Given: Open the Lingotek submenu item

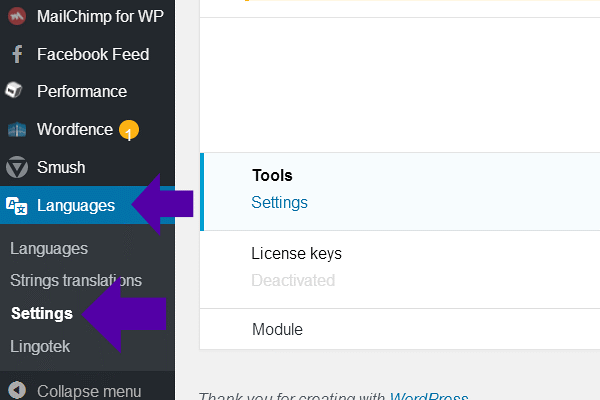Looking at the screenshot, I should coord(40,345).
